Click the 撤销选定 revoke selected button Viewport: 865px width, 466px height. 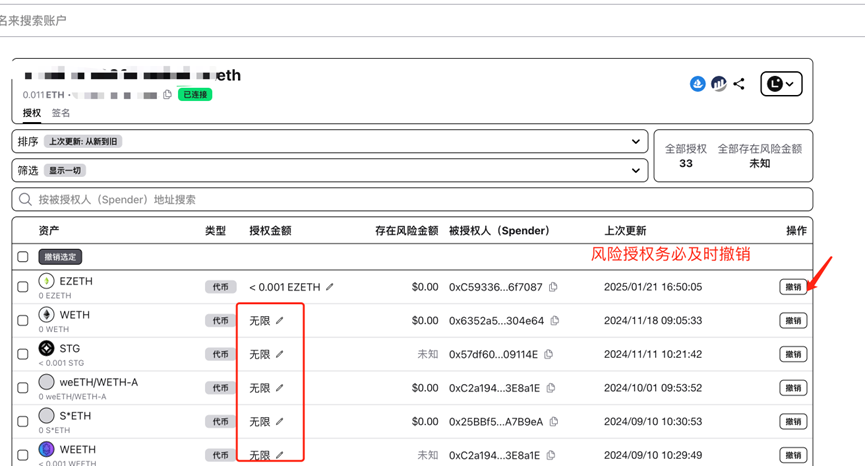(61, 257)
